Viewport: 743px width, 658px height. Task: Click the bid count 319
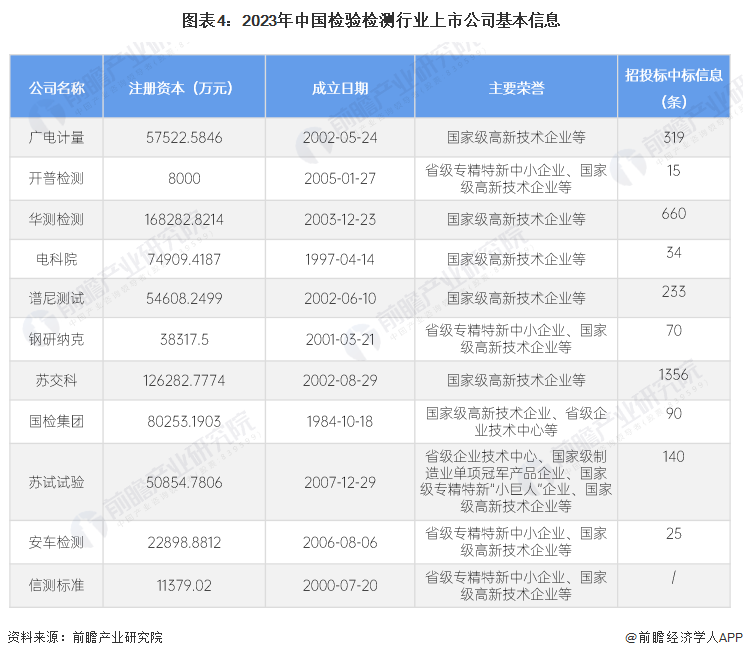click(673, 137)
